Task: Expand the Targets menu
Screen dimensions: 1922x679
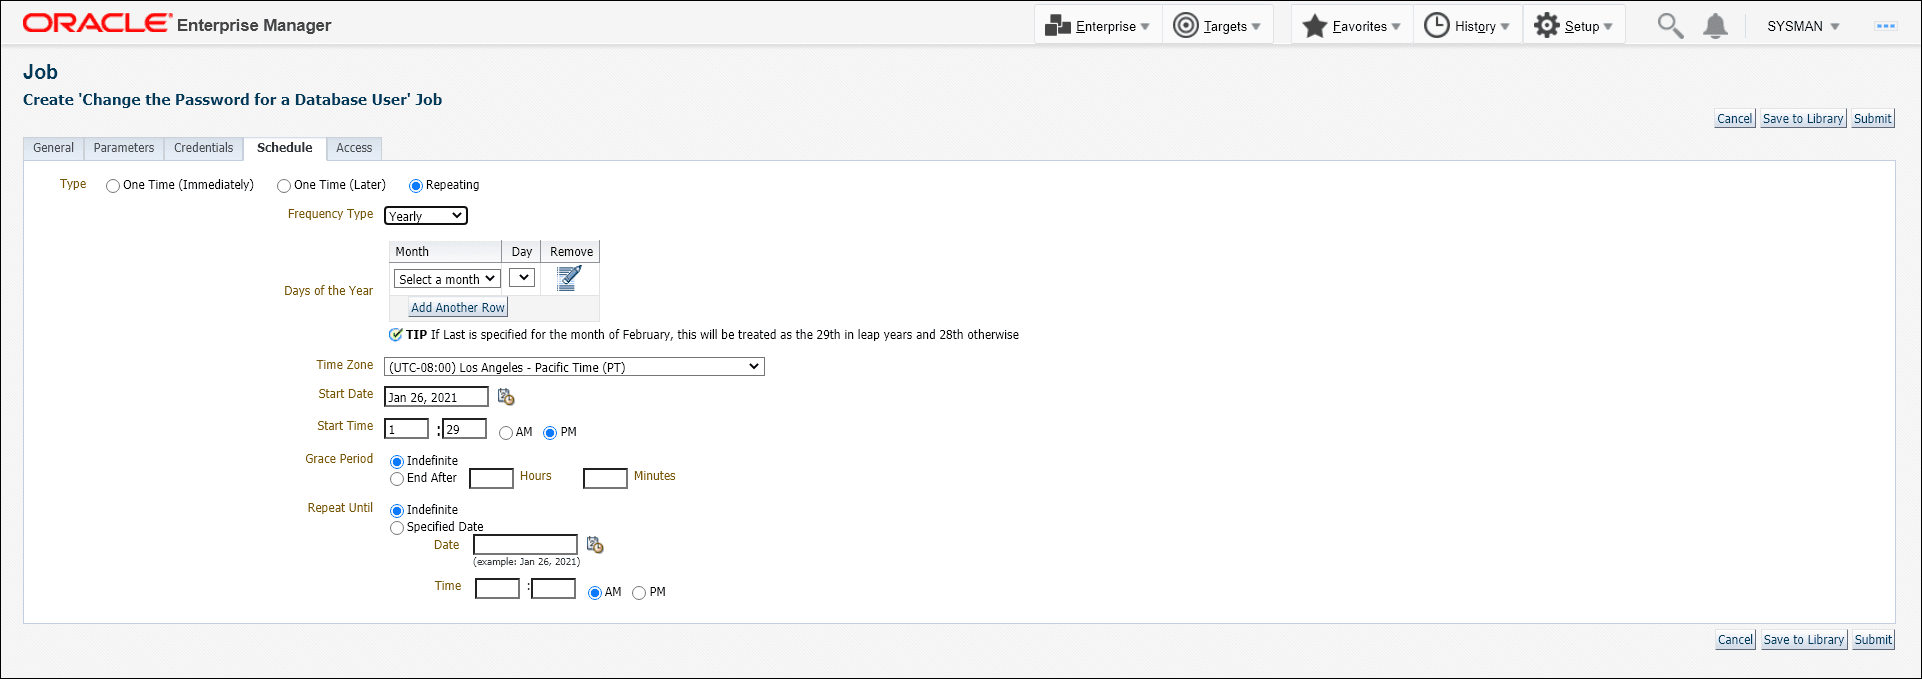Action: click(1217, 26)
